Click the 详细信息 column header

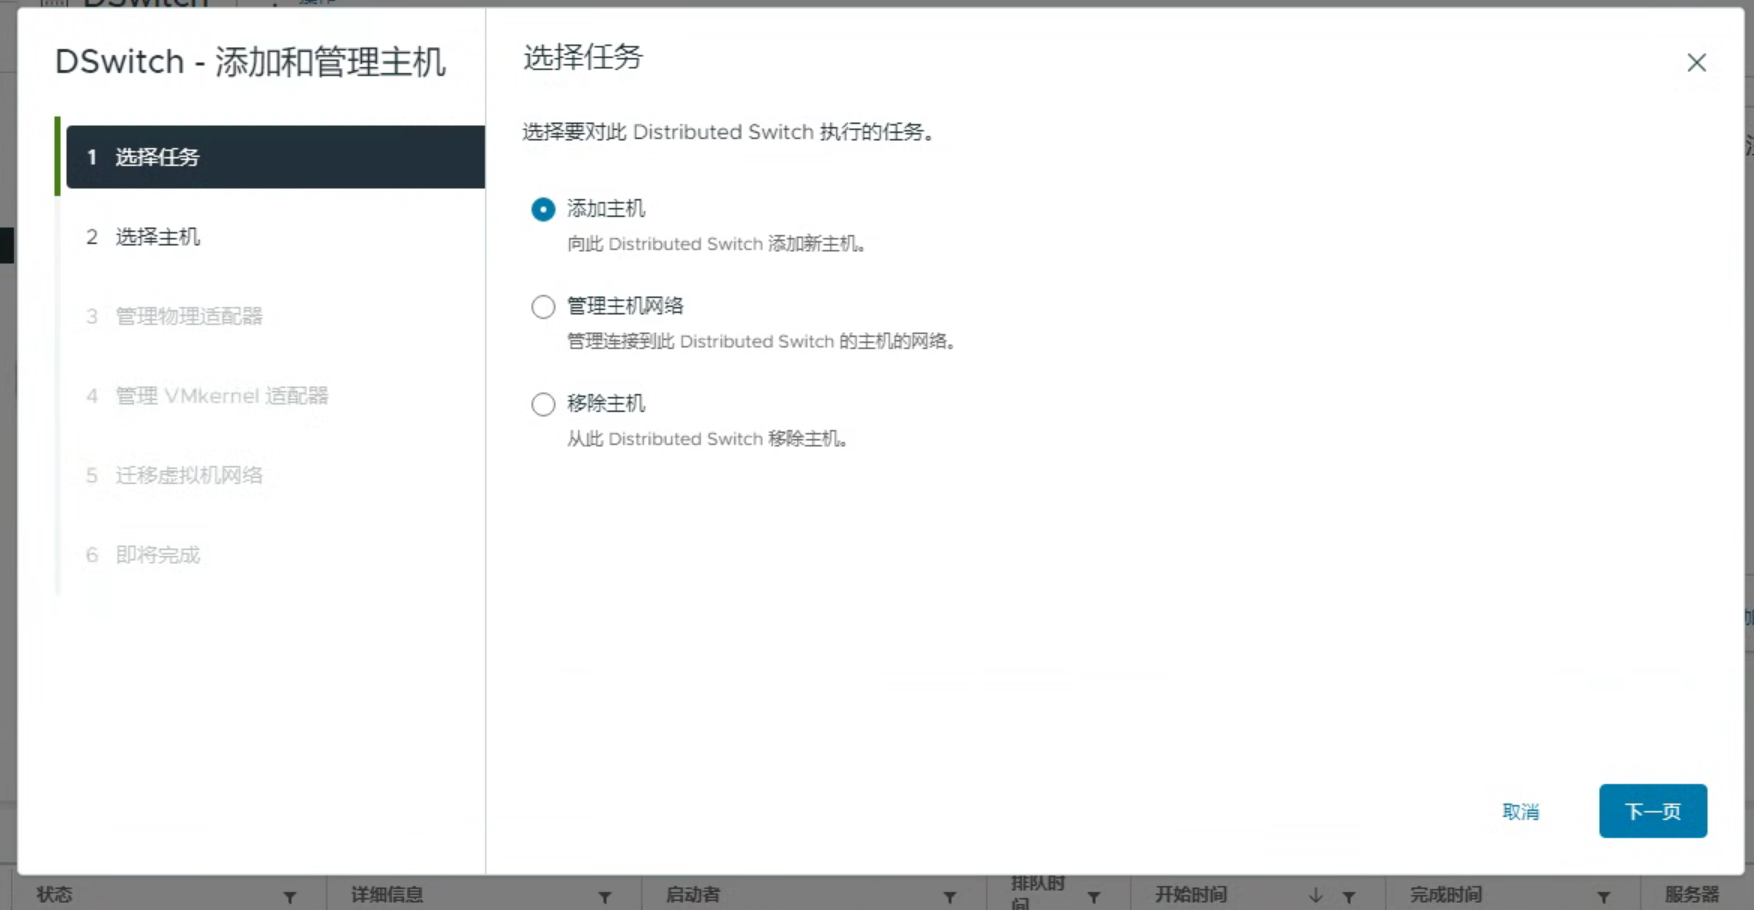click(387, 895)
